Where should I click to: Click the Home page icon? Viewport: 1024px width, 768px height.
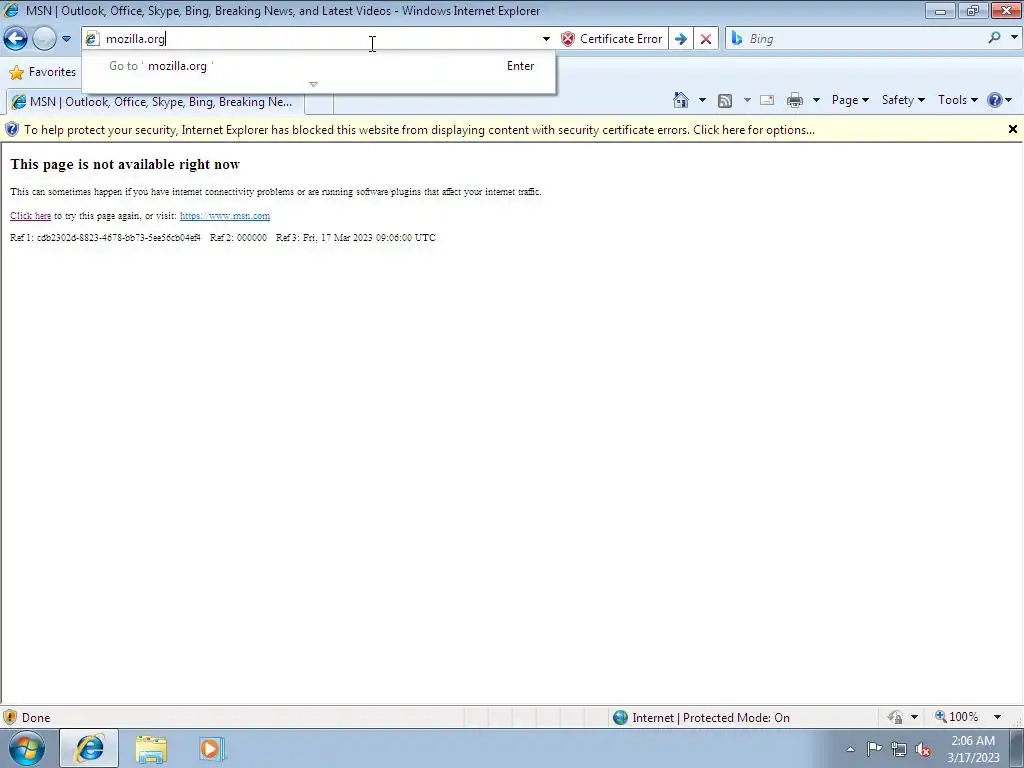680,100
